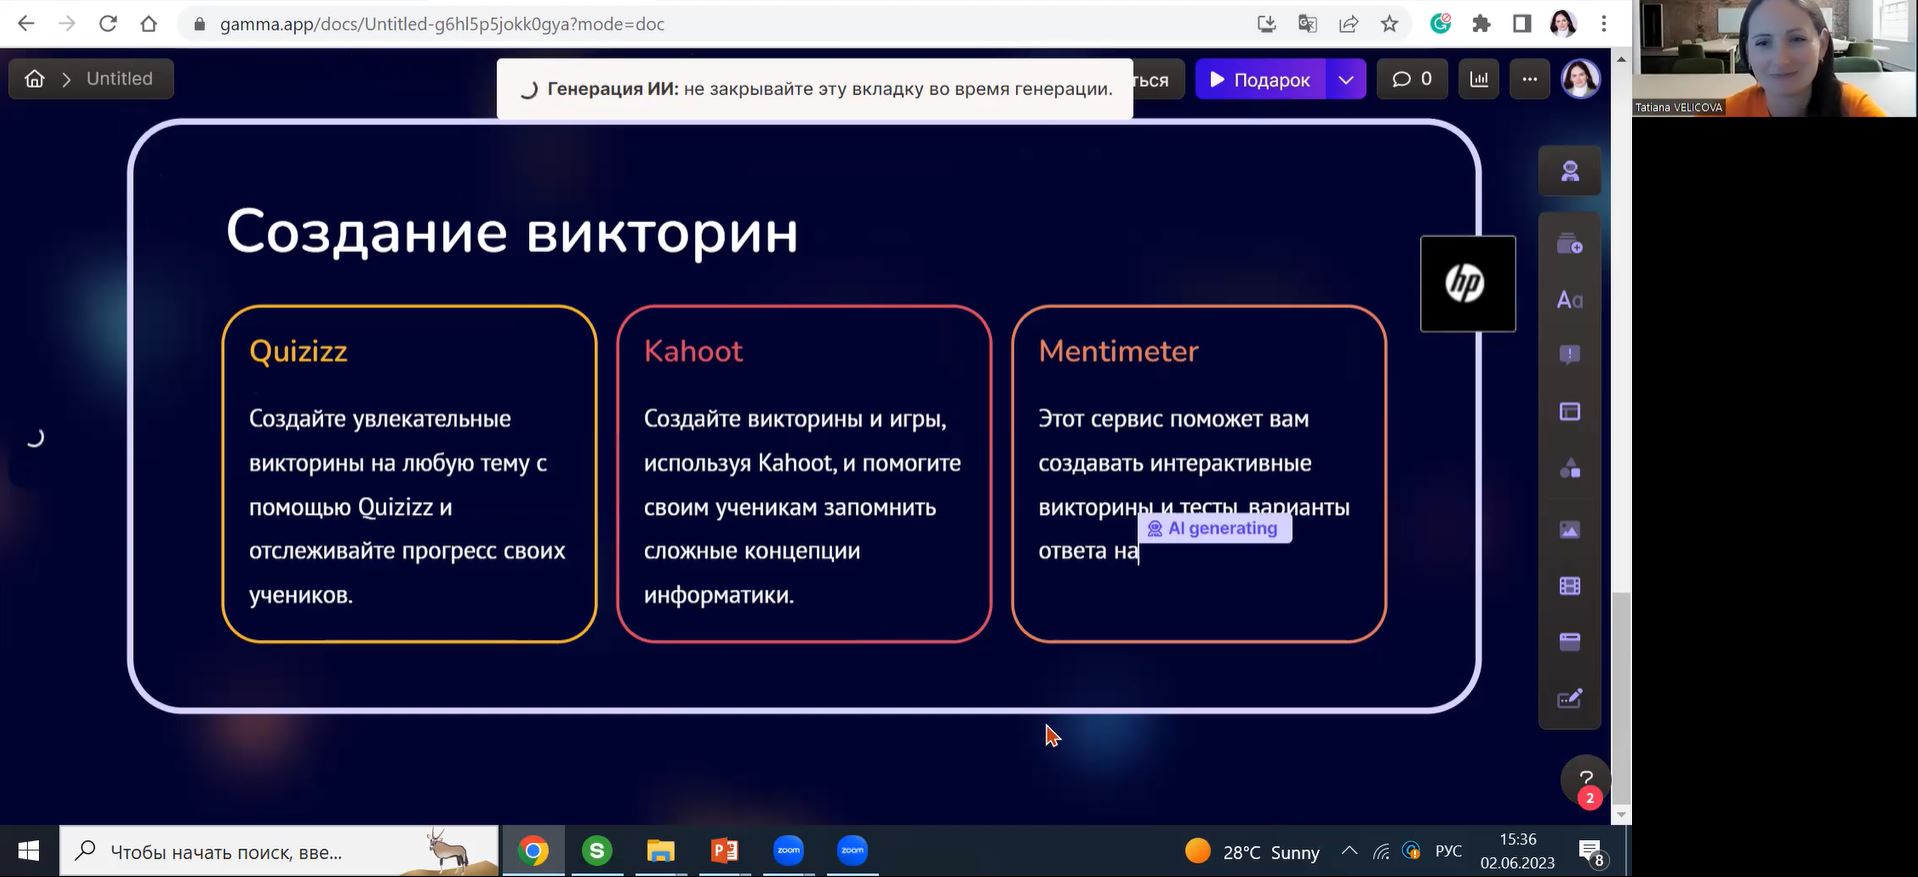1918x877 pixels.
Task: Select the layout options icon
Action: [1569, 412]
